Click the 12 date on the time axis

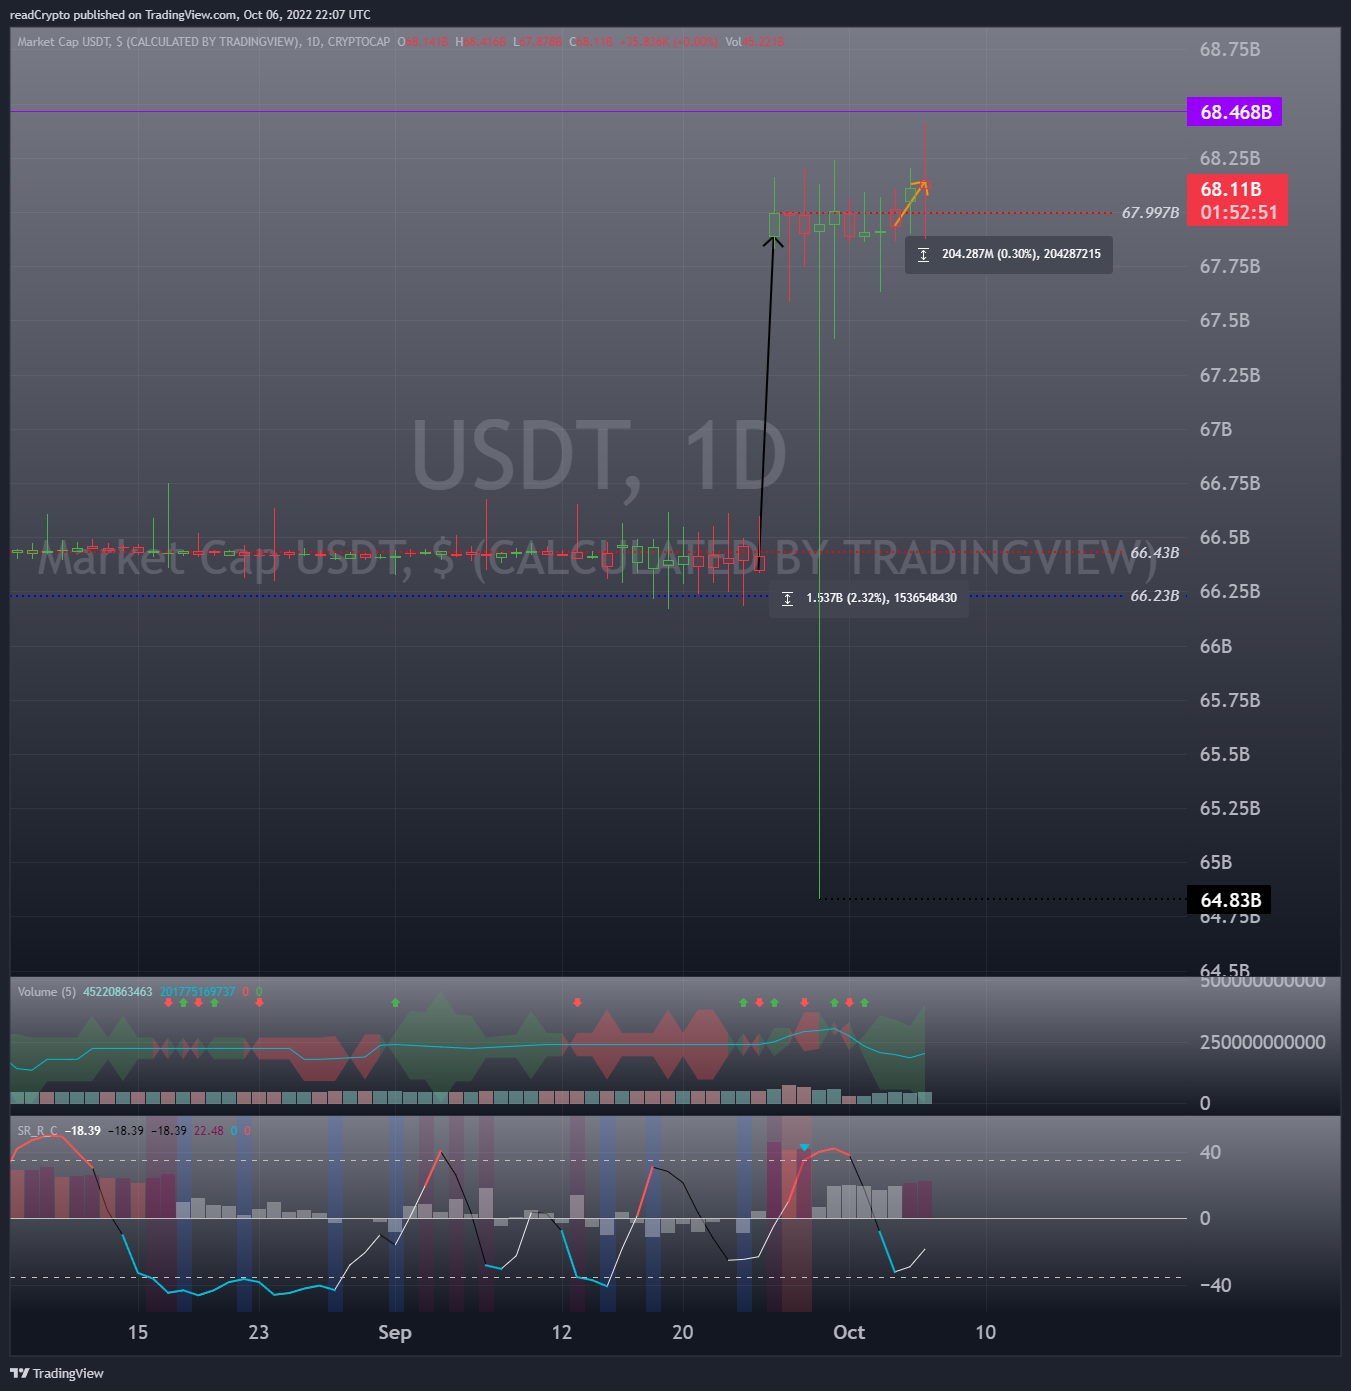pos(562,1332)
